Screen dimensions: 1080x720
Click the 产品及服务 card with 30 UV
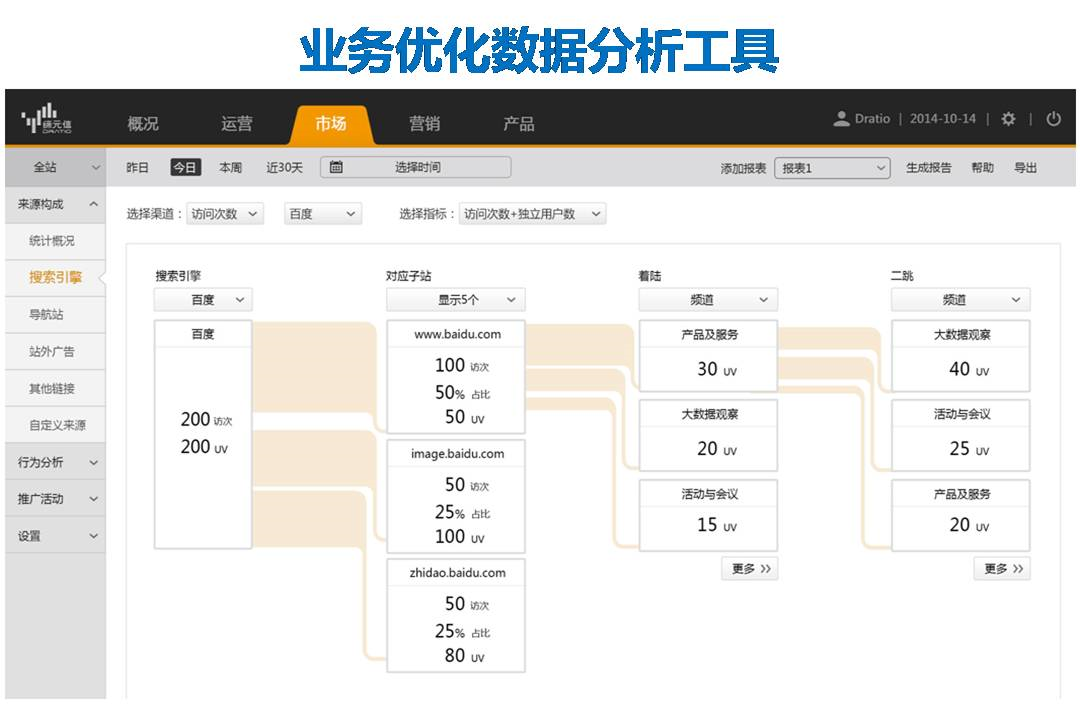tap(709, 356)
